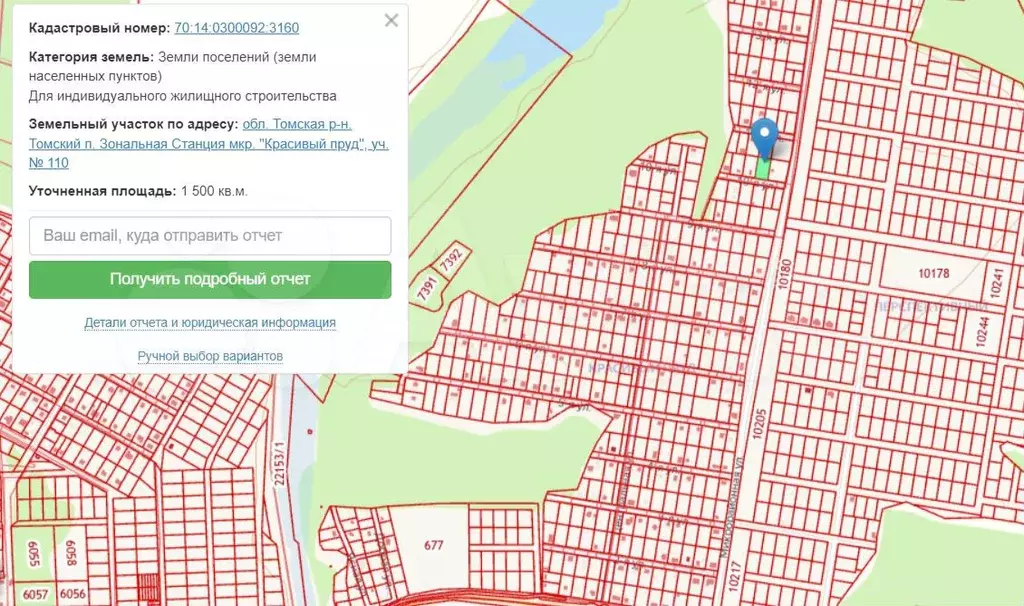Select the large parcel labeled 677
Image resolution: width=1024 pixels, height=606 pixels.
point(432,545)
